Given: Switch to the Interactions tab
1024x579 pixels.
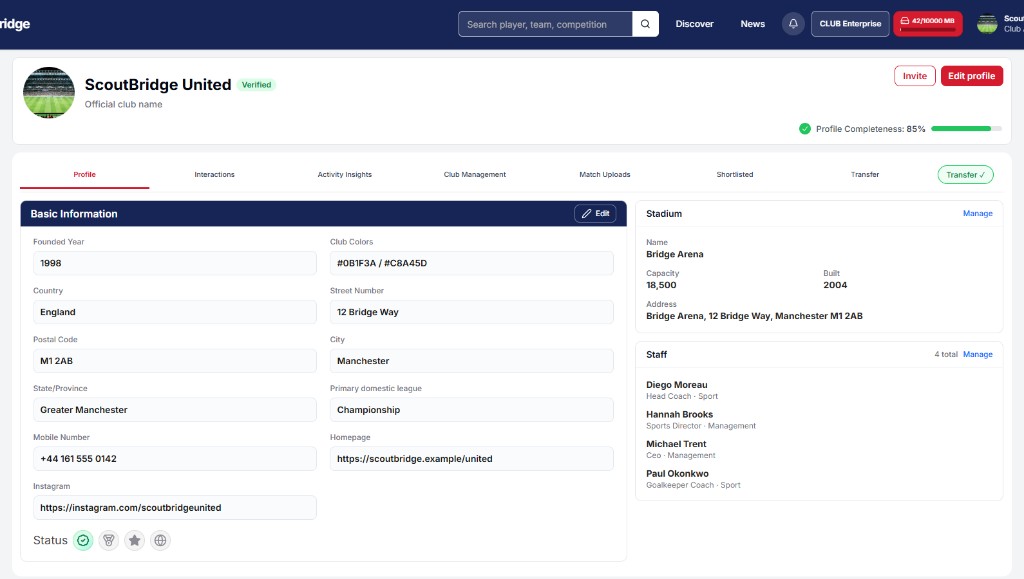Looking at the screenshot, I should click(214, 174).
